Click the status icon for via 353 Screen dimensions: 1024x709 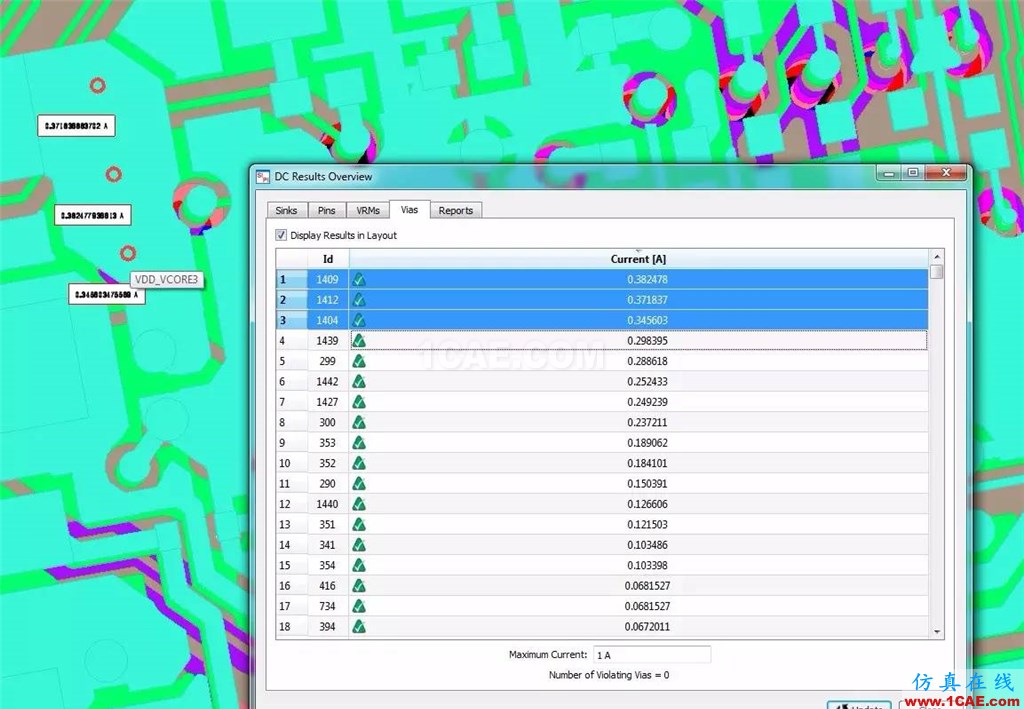click(x=359, y=443)
